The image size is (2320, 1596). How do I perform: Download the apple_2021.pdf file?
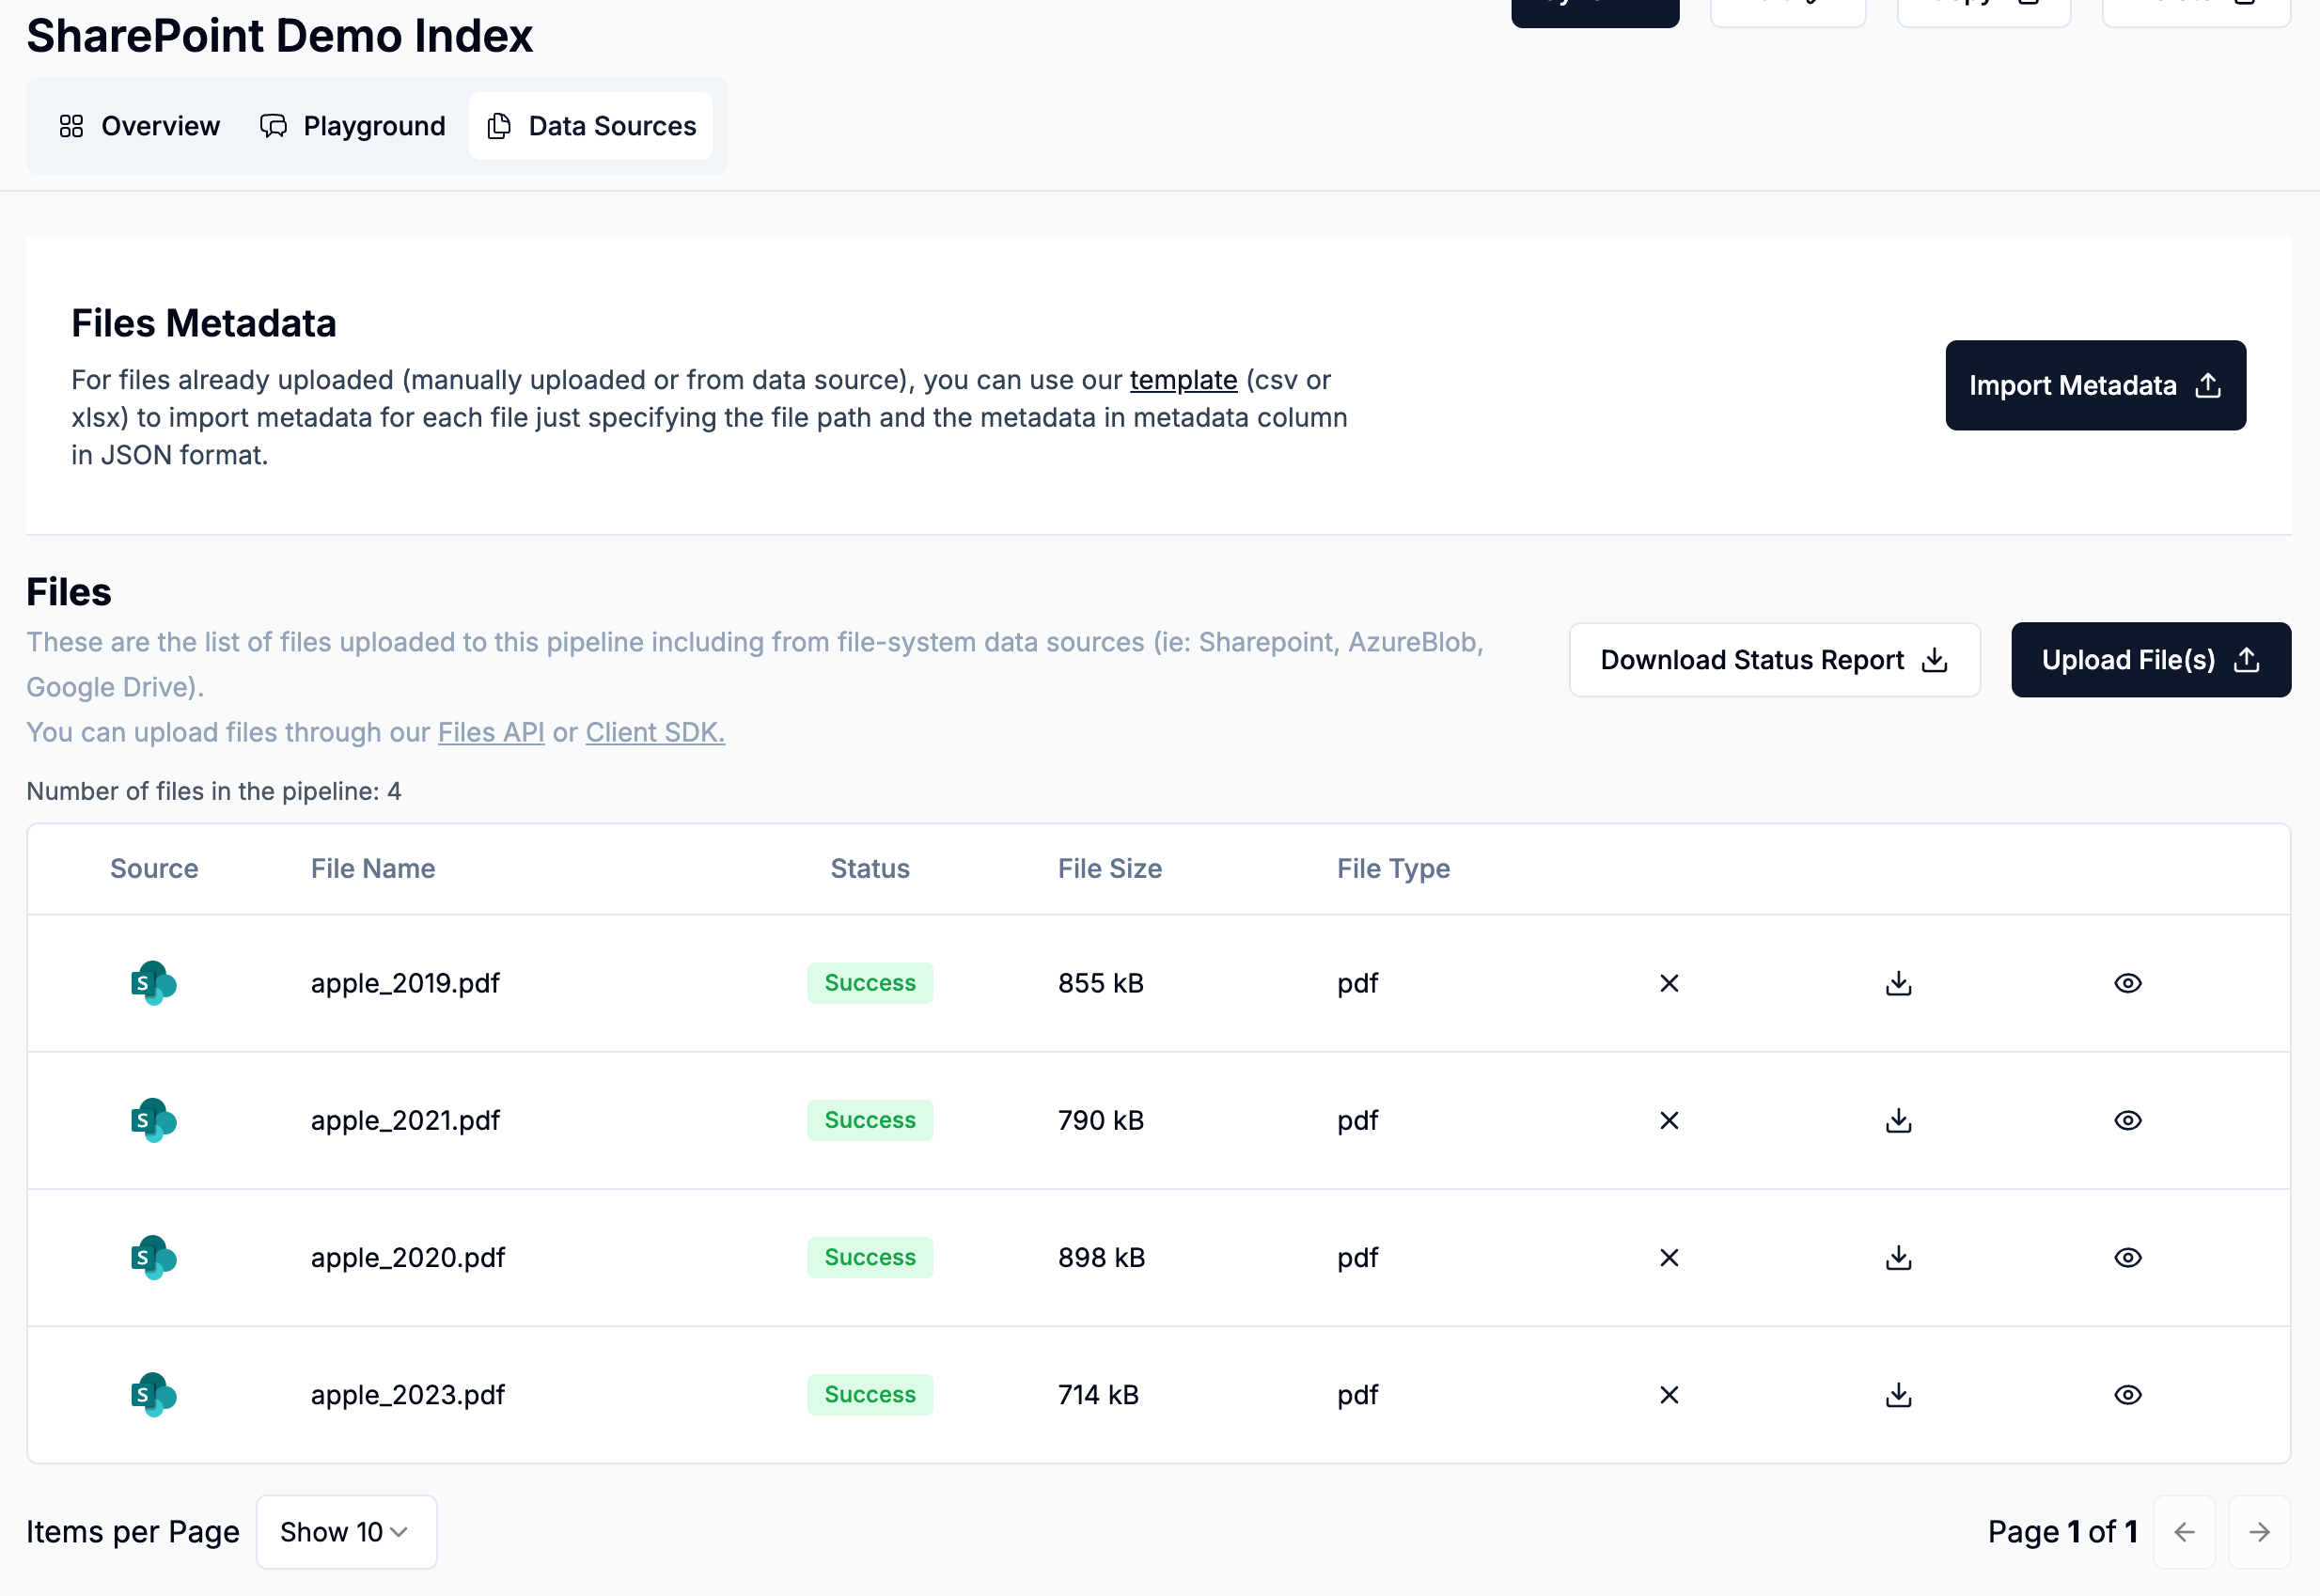click(1898, 1120)
